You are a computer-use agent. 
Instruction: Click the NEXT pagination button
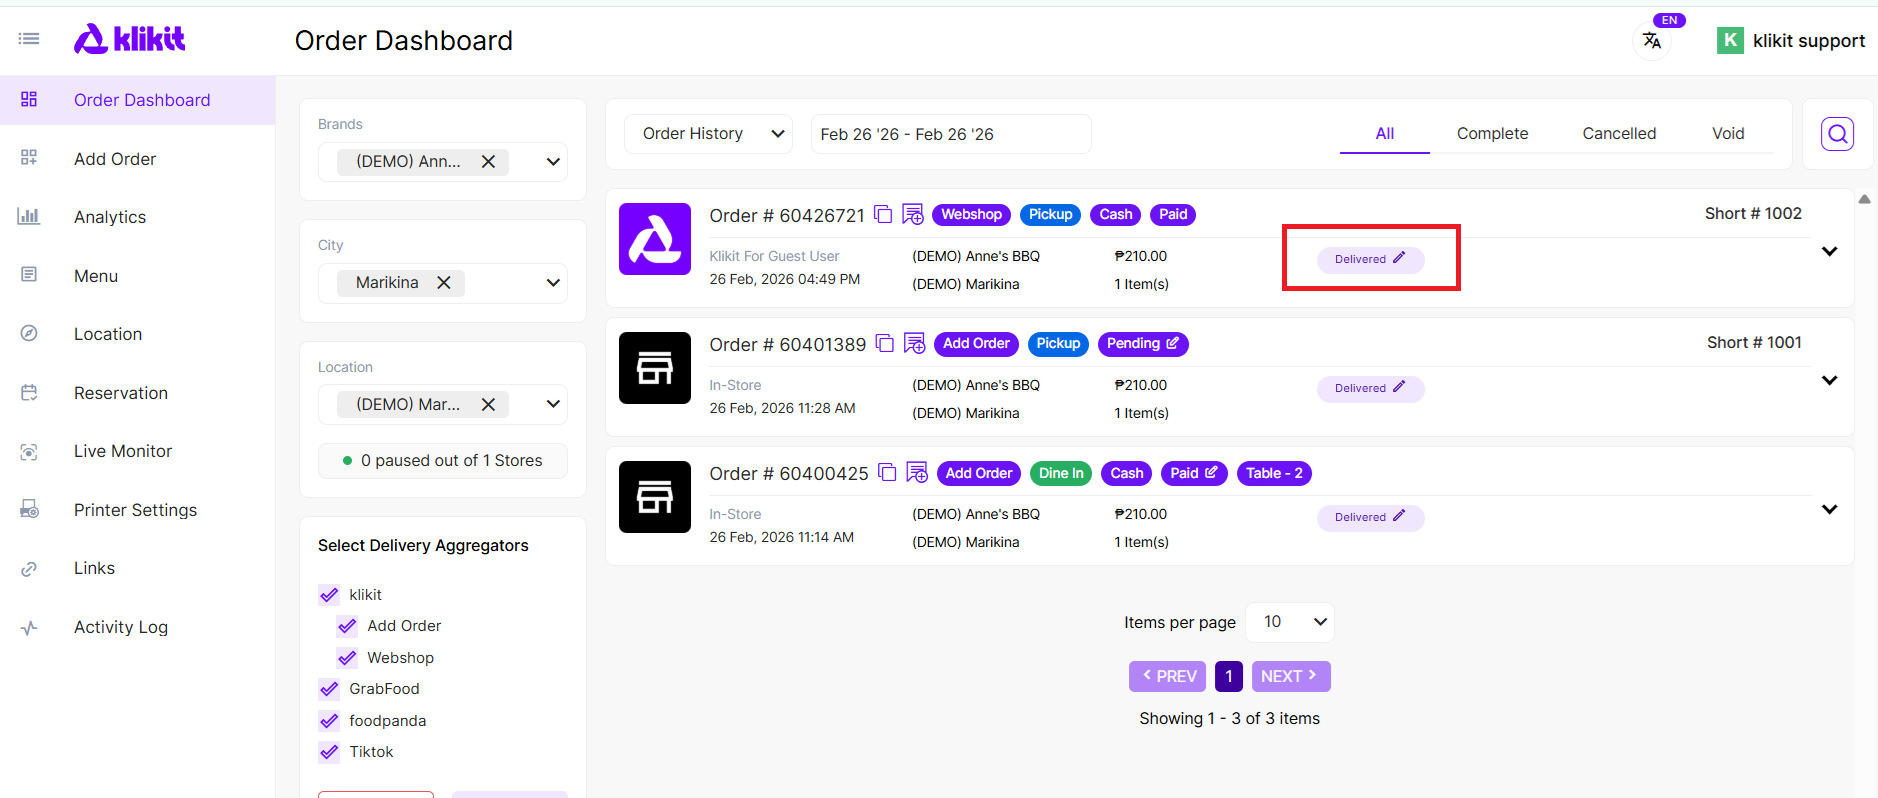[1290, 676]
